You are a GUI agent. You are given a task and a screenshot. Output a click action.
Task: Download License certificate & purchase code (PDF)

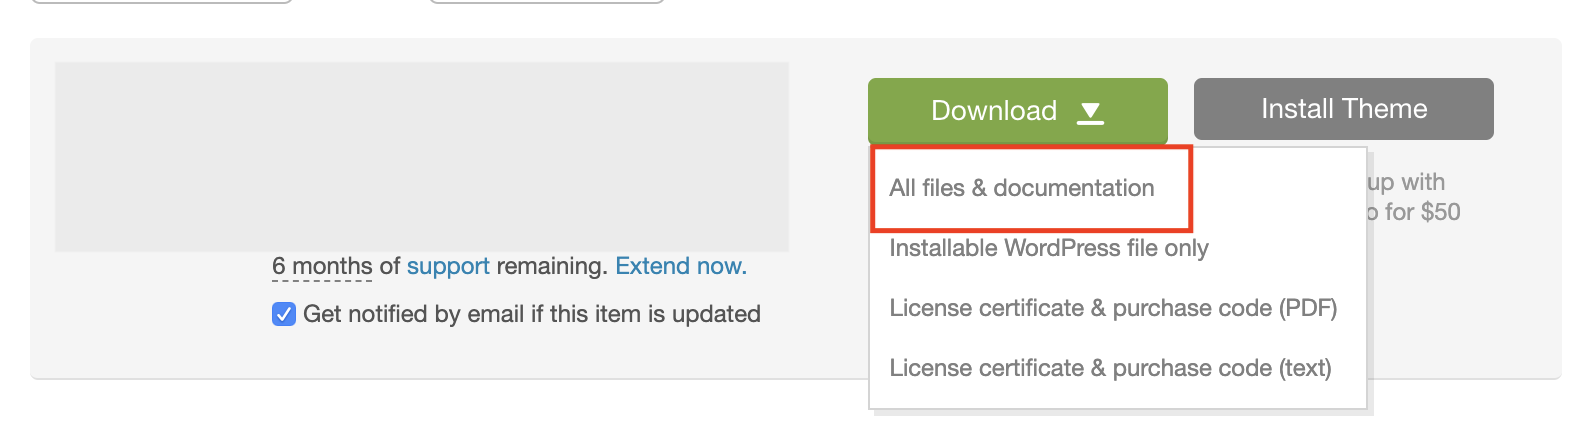(1113, 308)
